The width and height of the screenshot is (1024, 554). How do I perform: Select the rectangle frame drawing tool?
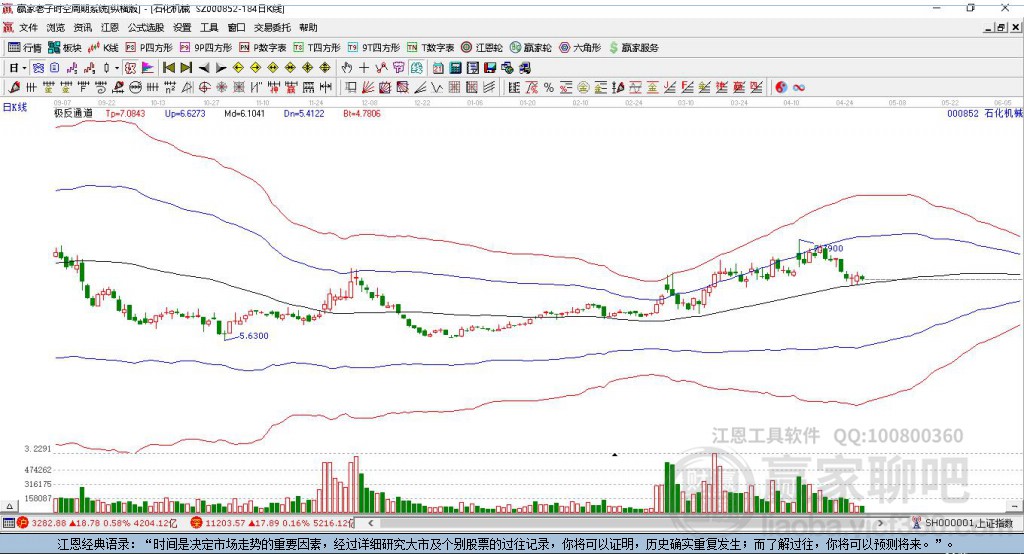pos(350,87)
